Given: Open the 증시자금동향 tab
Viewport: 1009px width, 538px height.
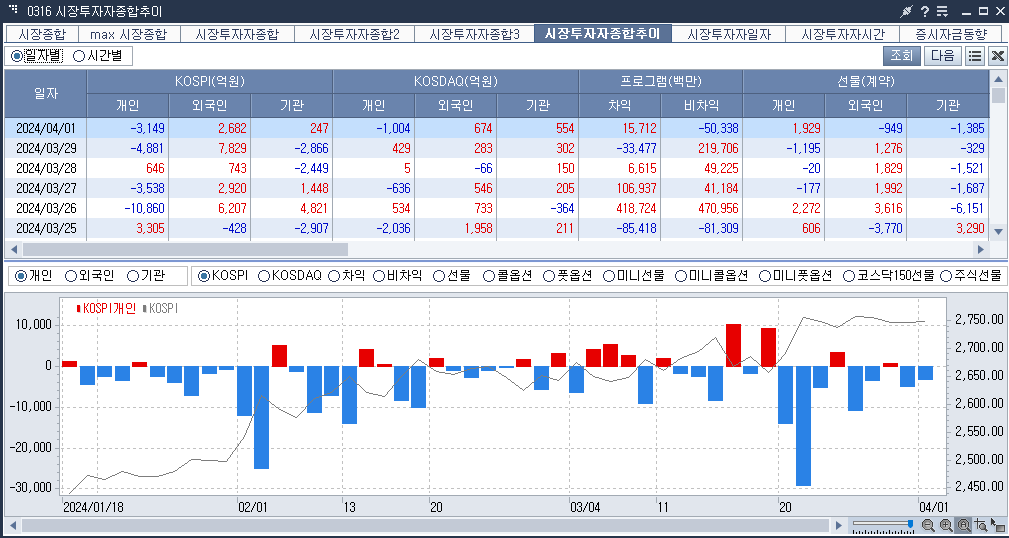Looking at the screenshot, I should pyautogui.click(x=951, y=34).
